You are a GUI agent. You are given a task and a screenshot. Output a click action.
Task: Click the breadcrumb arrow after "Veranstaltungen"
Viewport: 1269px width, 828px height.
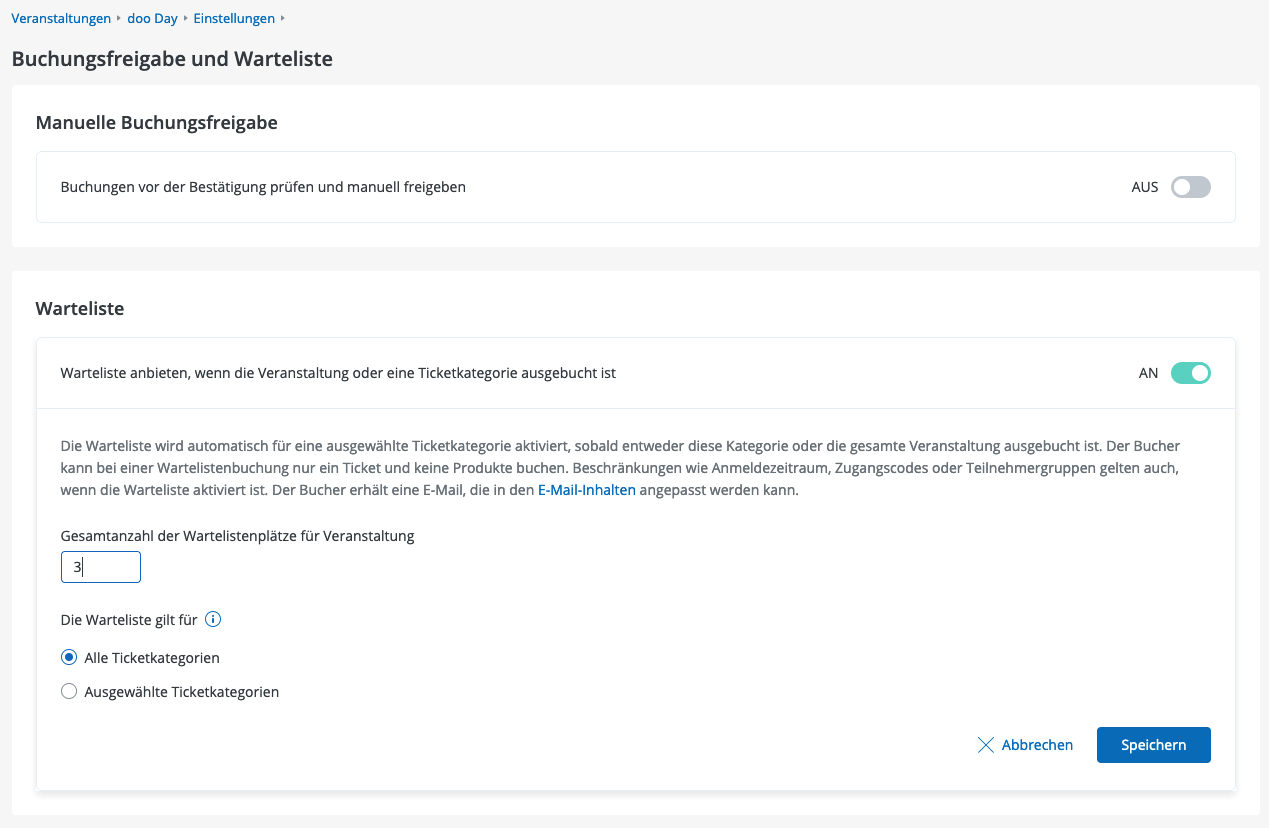click(119, 19)
